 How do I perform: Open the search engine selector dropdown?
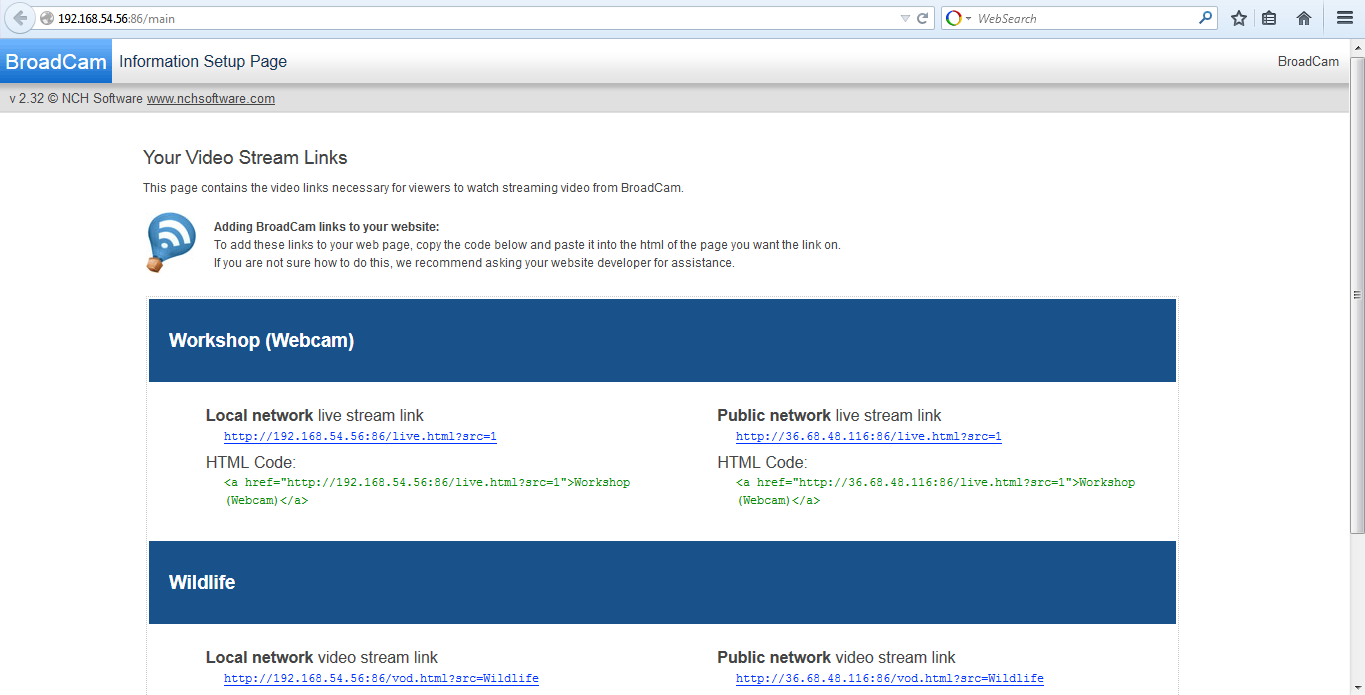point(959,18)
